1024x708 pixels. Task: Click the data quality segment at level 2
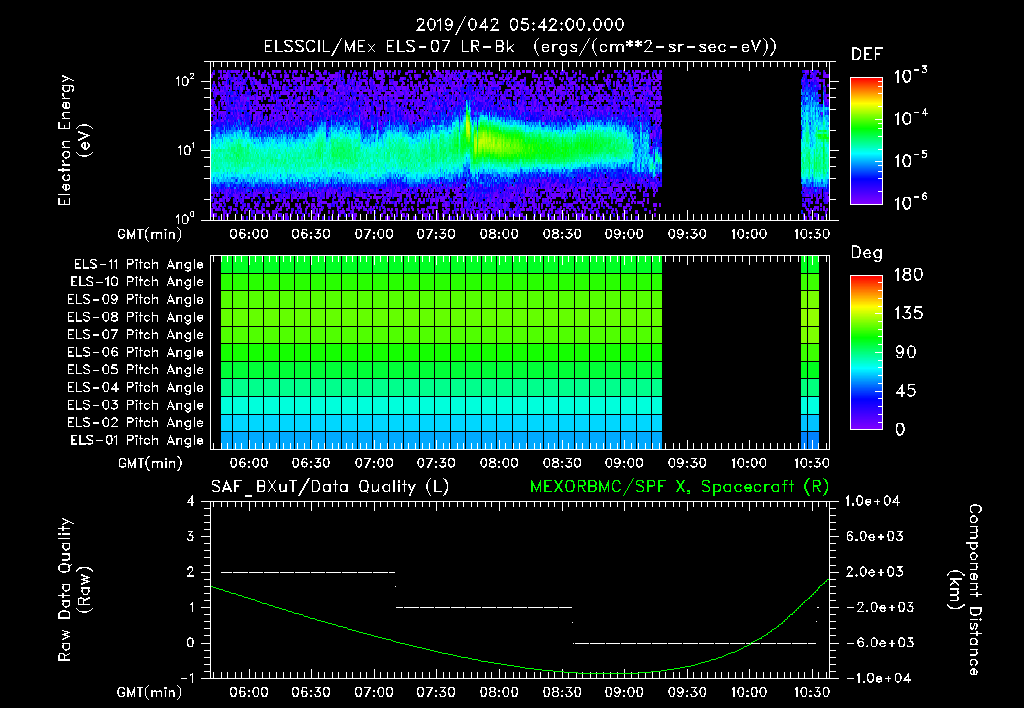click(308, 572)
